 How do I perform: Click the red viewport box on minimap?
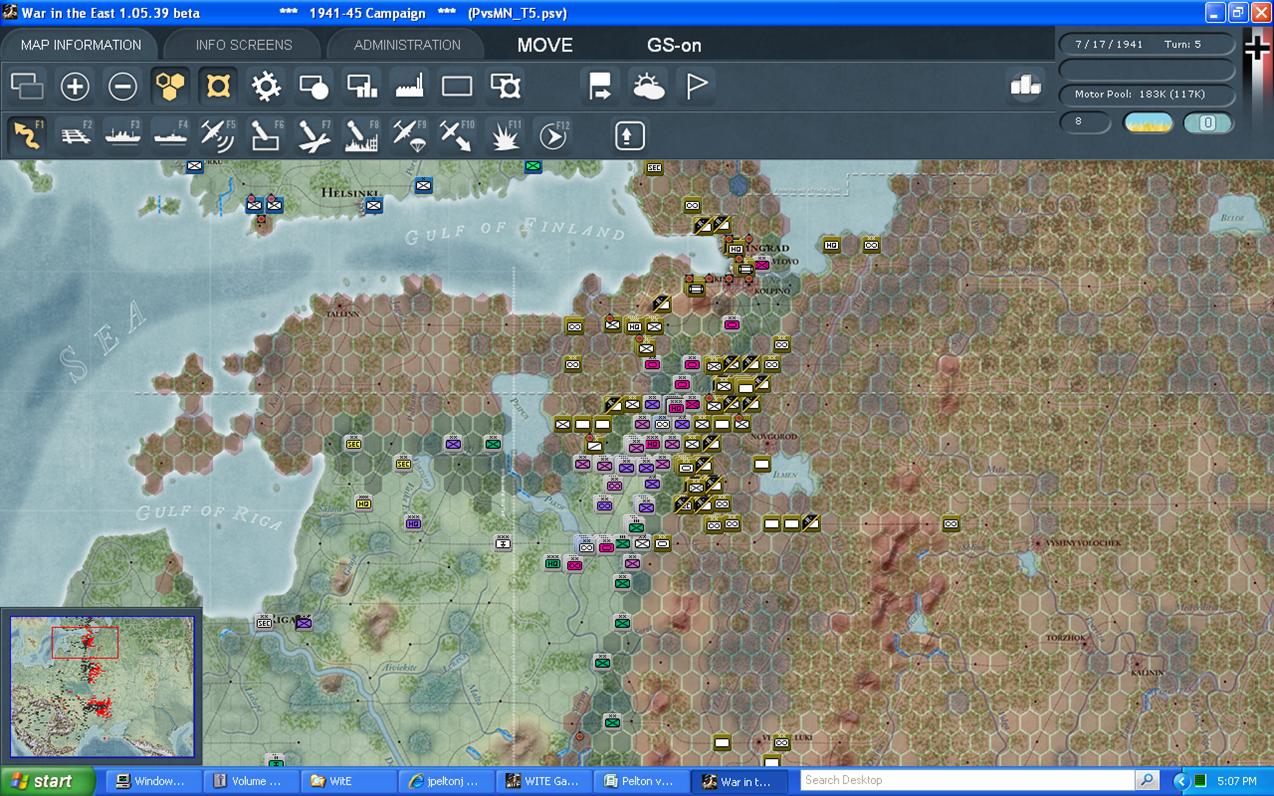(x=85, y=642)
